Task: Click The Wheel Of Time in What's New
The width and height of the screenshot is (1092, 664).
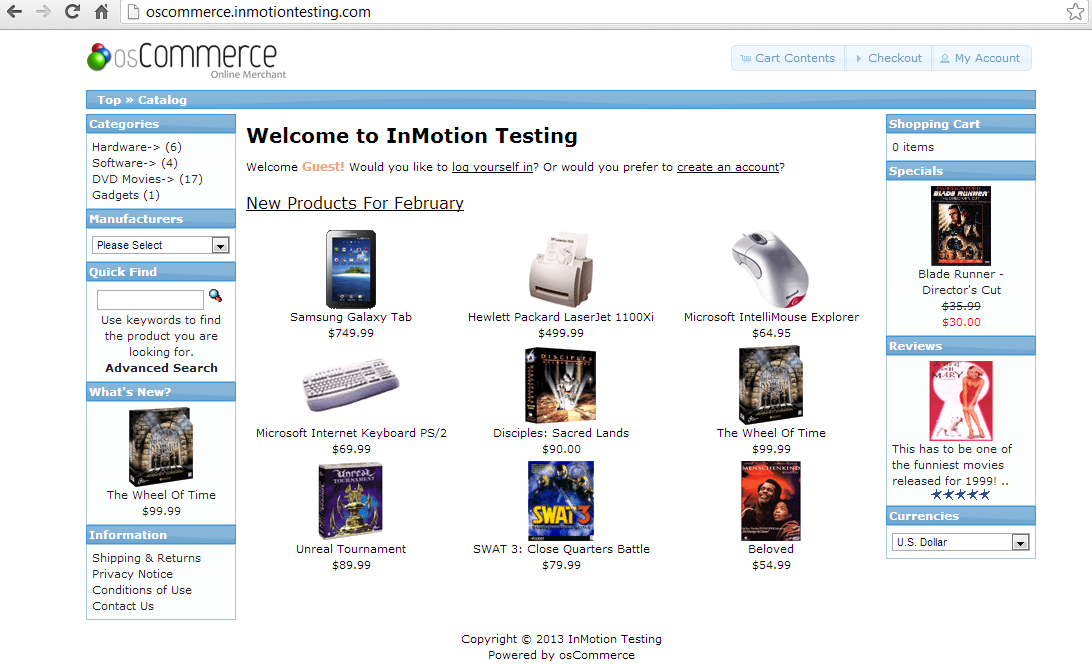Action: [161, 495]
